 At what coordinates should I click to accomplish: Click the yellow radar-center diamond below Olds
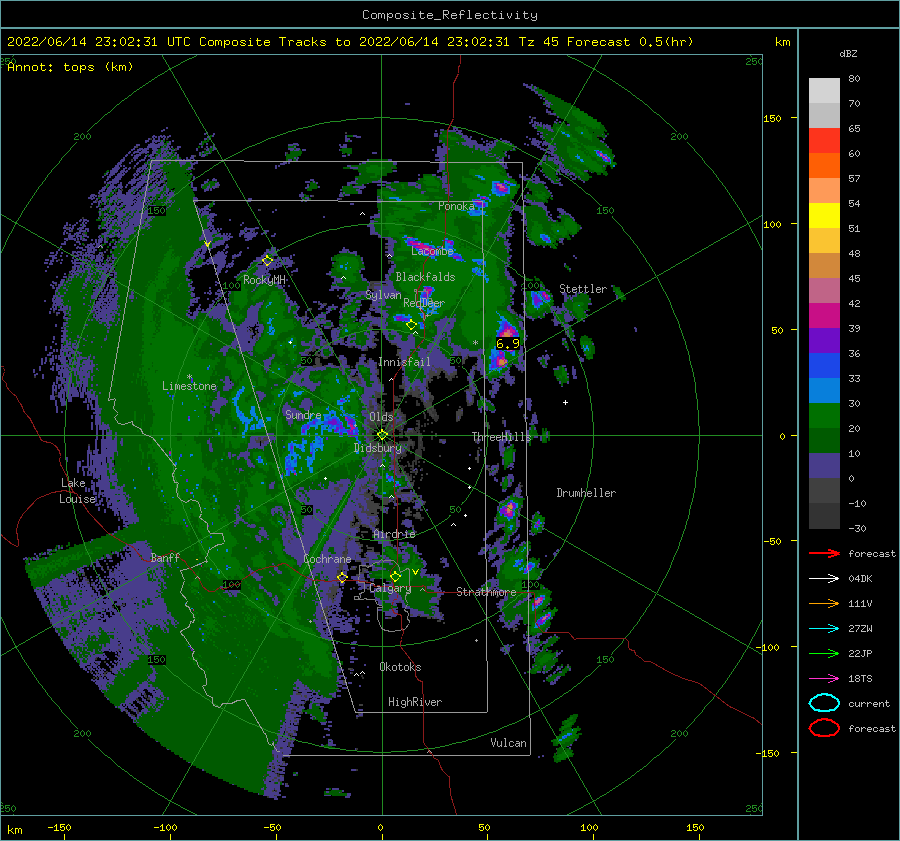click(382, 435)
